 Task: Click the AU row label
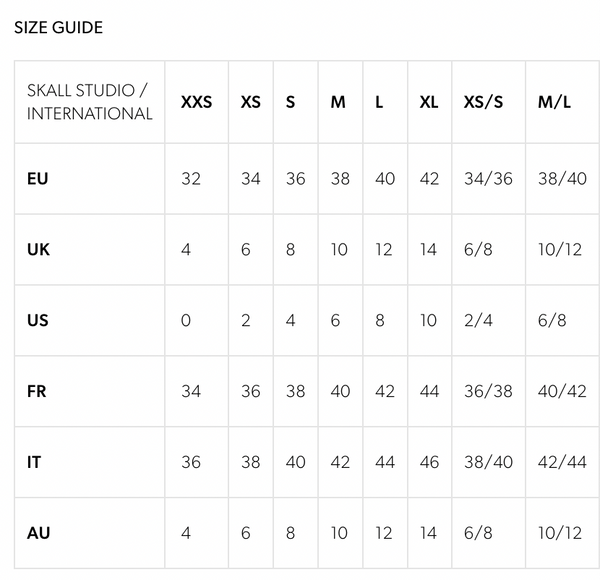[x=38, y=533]
